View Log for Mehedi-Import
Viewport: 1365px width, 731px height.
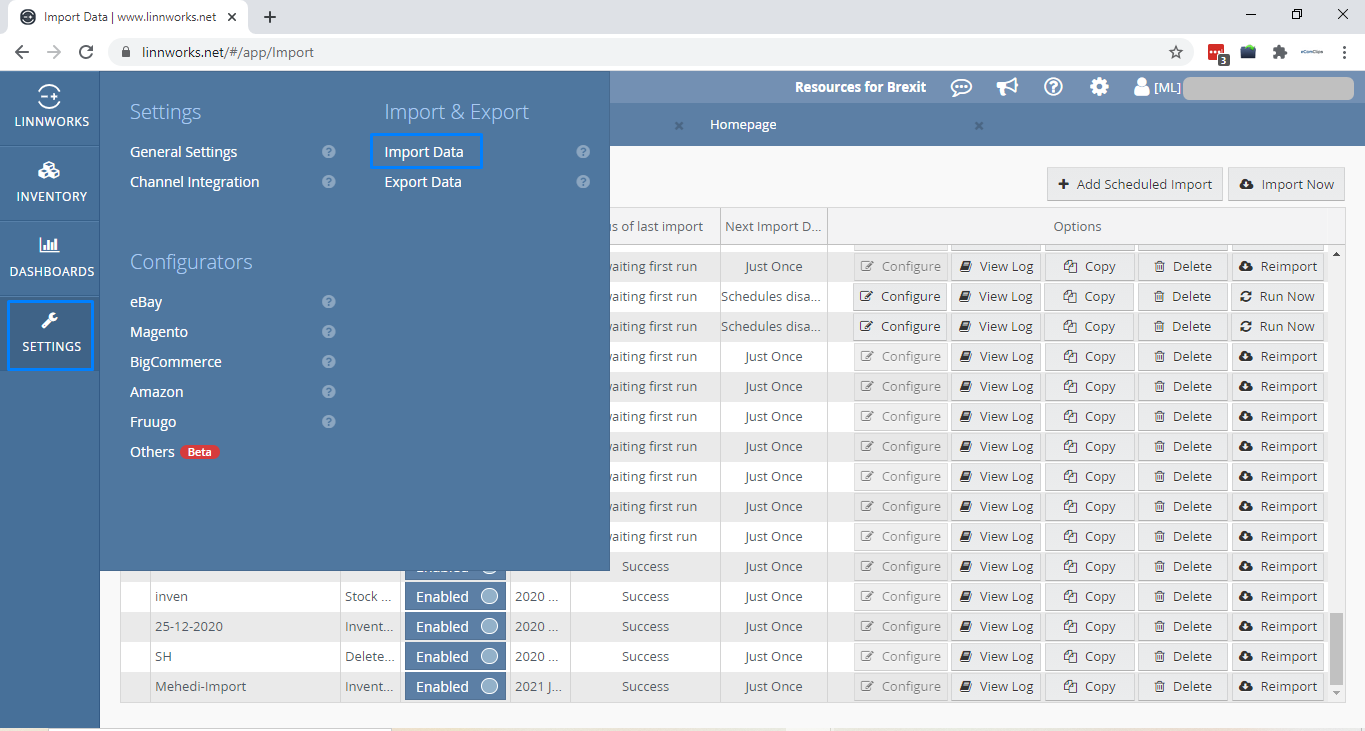click(x=996, y=687)
